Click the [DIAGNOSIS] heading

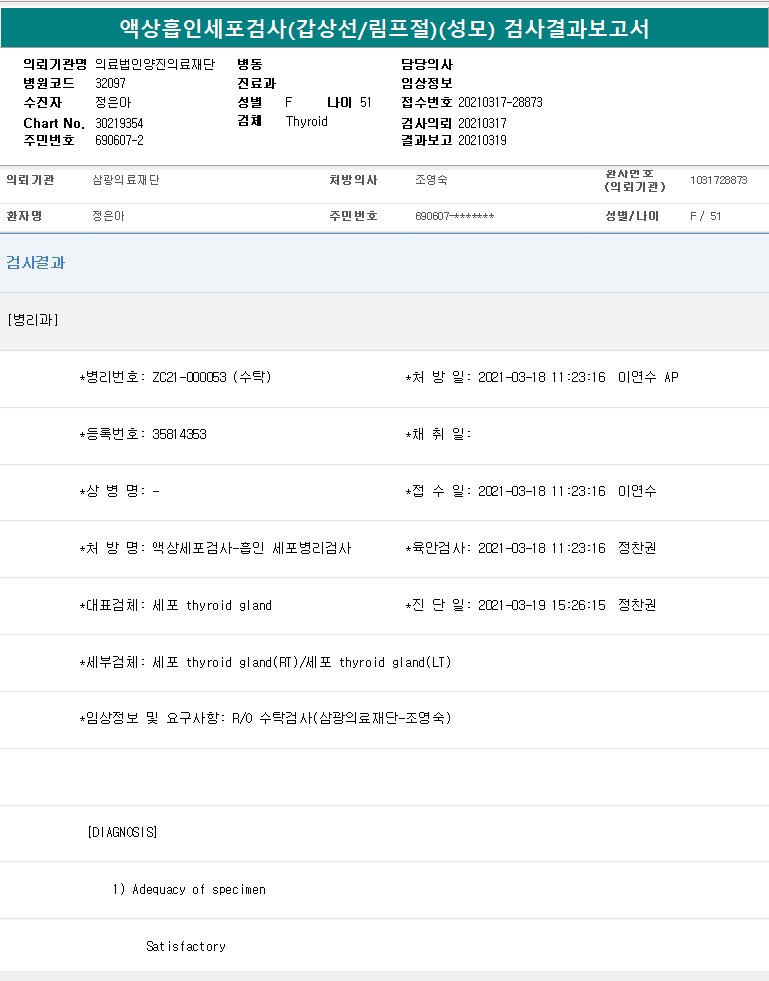click(122, 832)
